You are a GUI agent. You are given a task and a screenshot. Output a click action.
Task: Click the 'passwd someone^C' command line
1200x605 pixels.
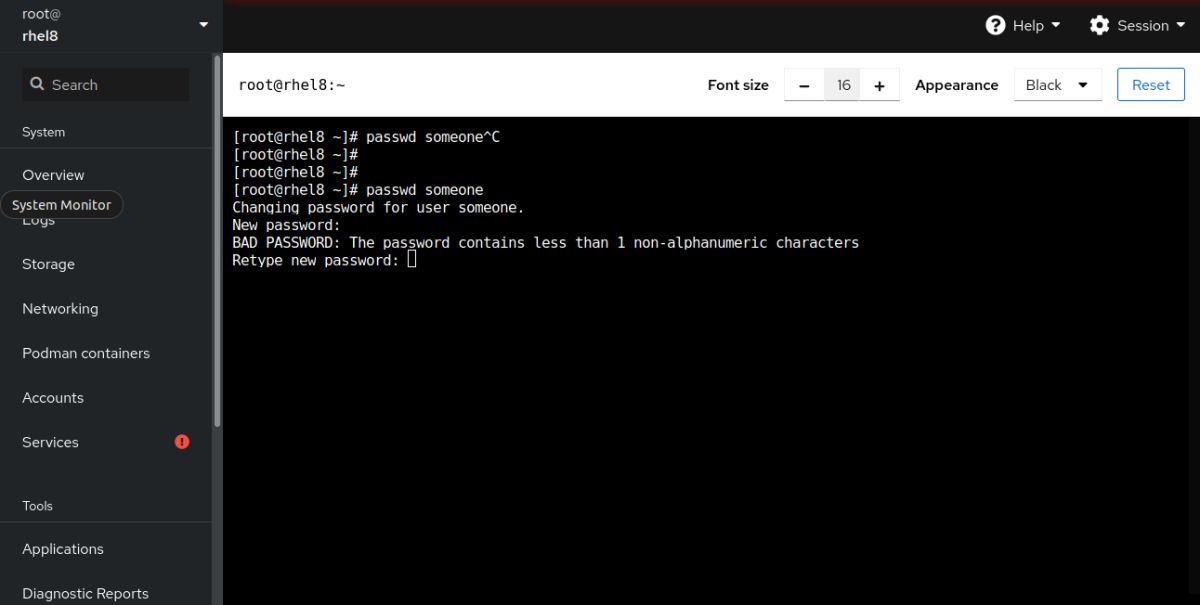tap(366, 137)
